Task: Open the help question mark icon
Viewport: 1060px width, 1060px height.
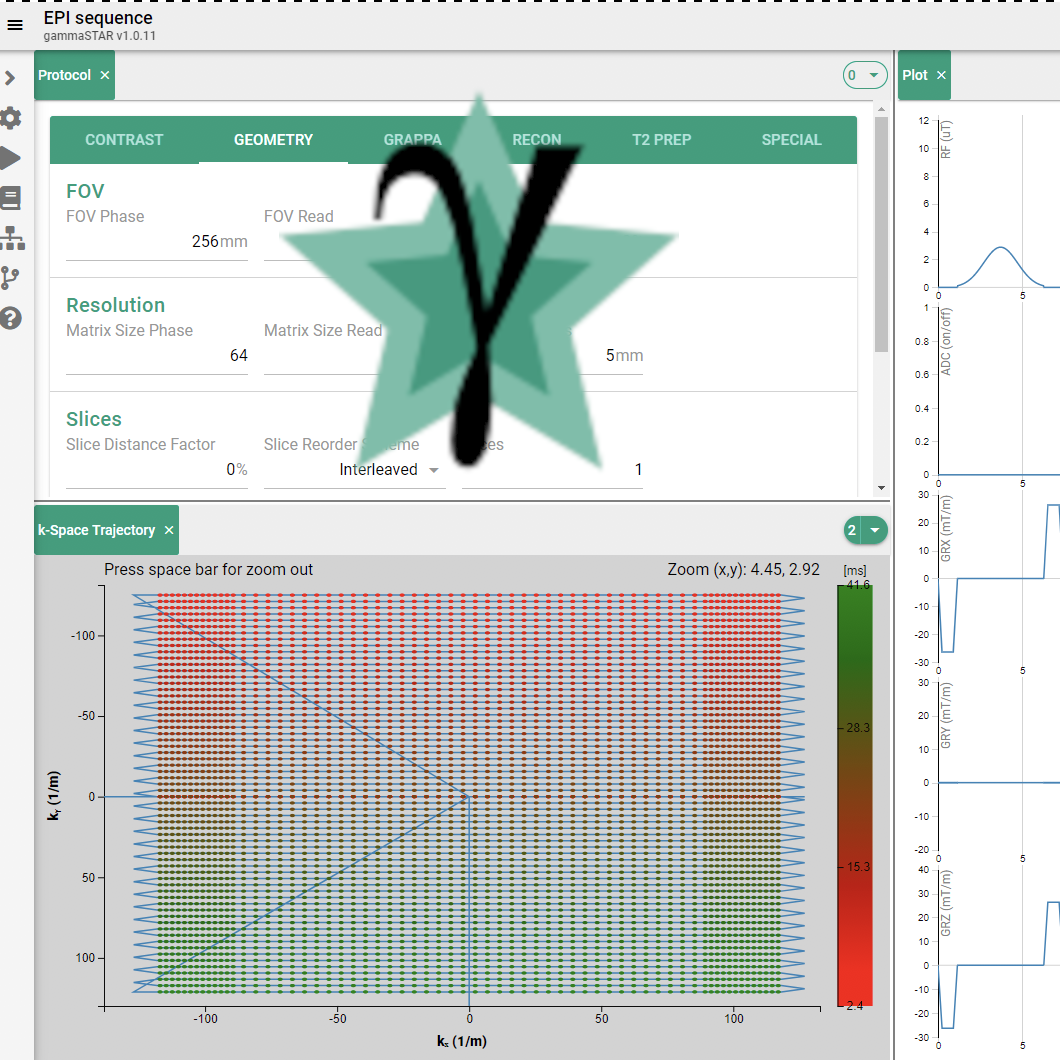Action: 11,318
